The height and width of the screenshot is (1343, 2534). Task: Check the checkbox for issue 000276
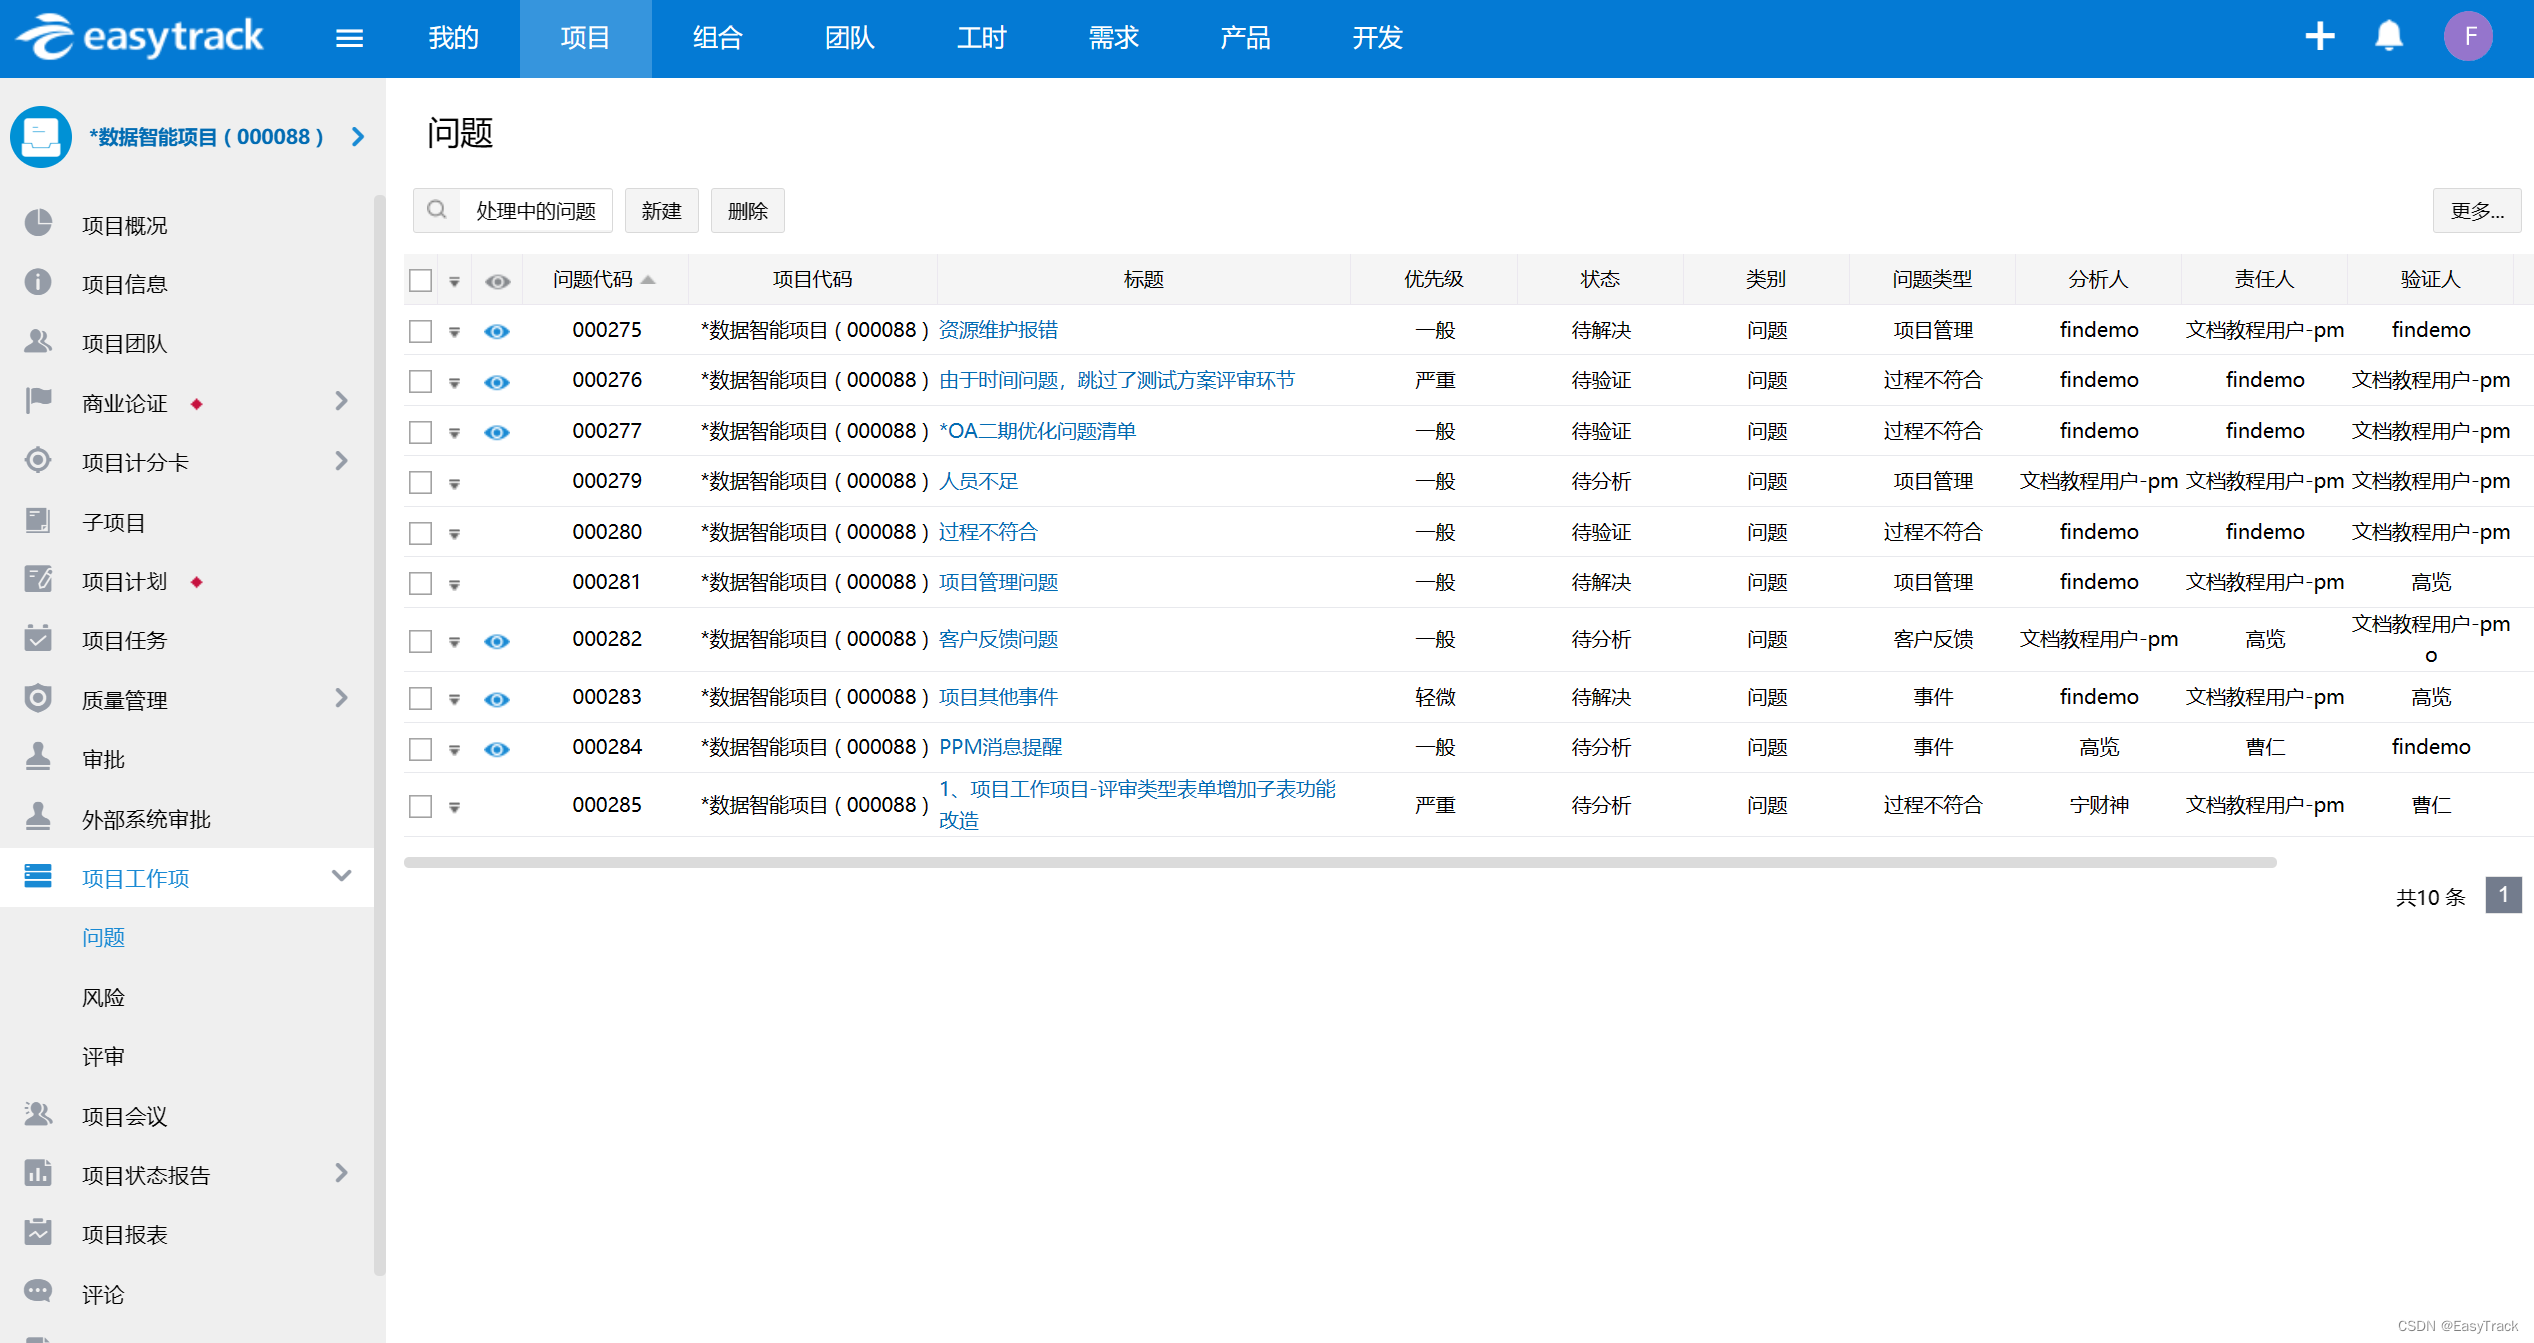[x=421, y=382]
